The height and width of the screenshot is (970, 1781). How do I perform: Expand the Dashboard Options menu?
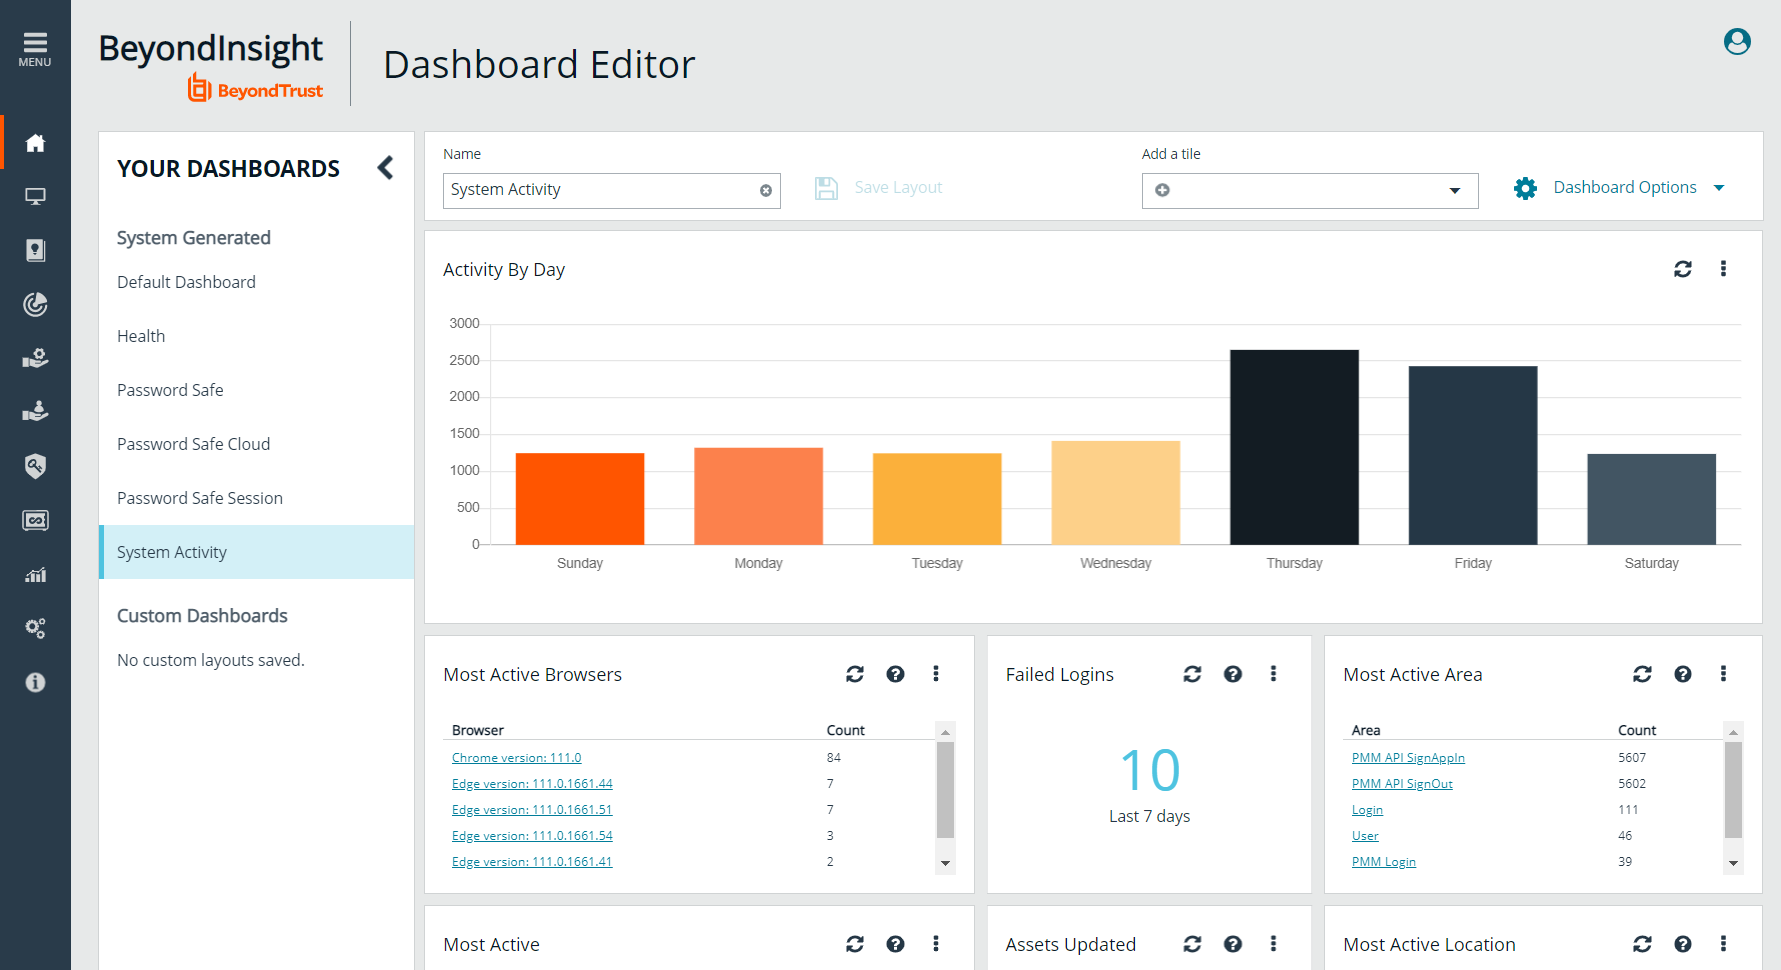point(1624,188)
